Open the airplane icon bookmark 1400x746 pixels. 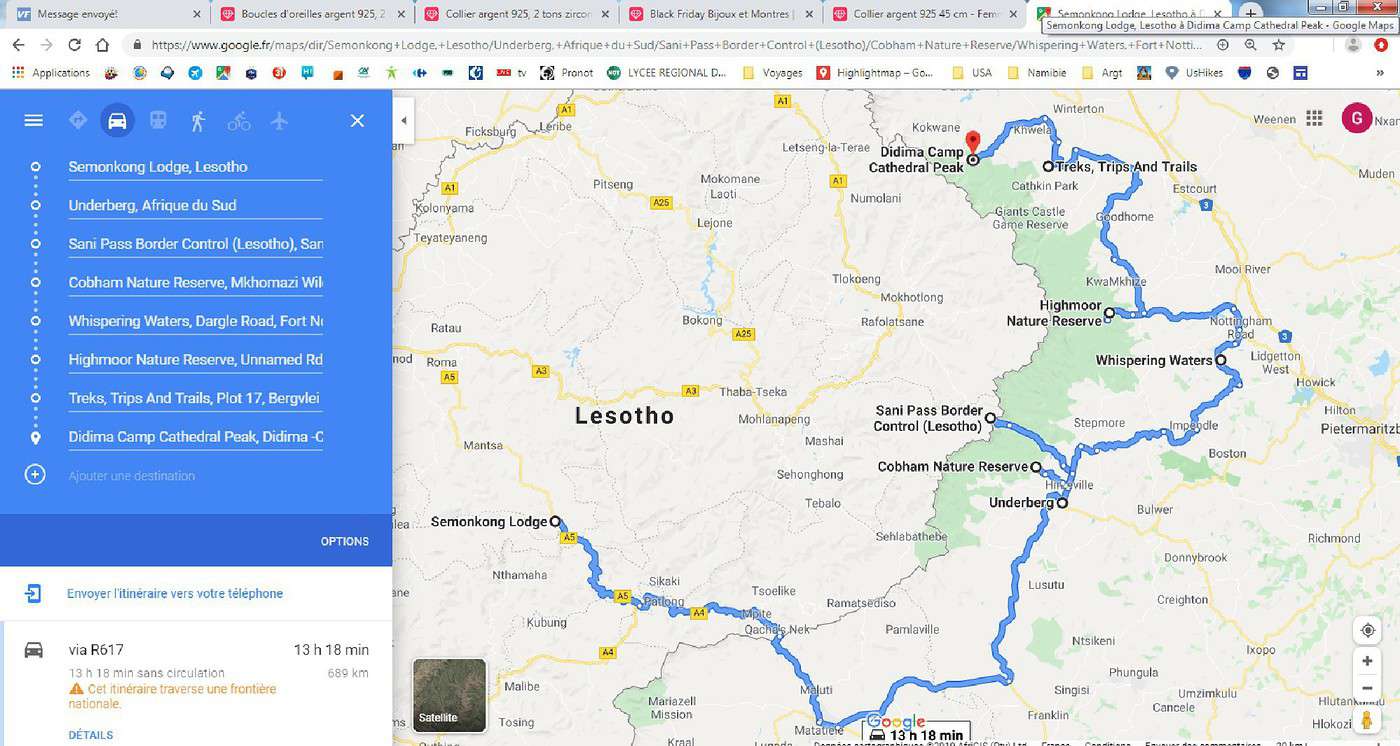click(194, 73)
